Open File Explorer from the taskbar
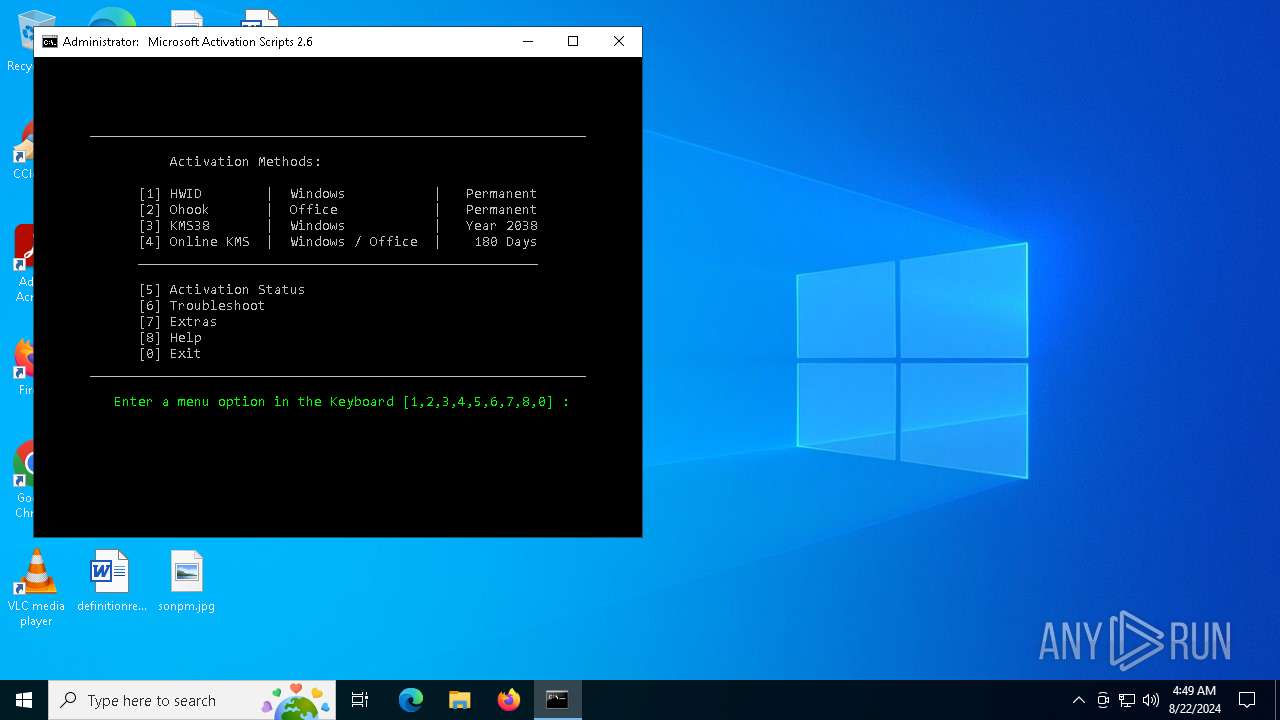This screenshot has height=720, width=1280. point(460,700)
